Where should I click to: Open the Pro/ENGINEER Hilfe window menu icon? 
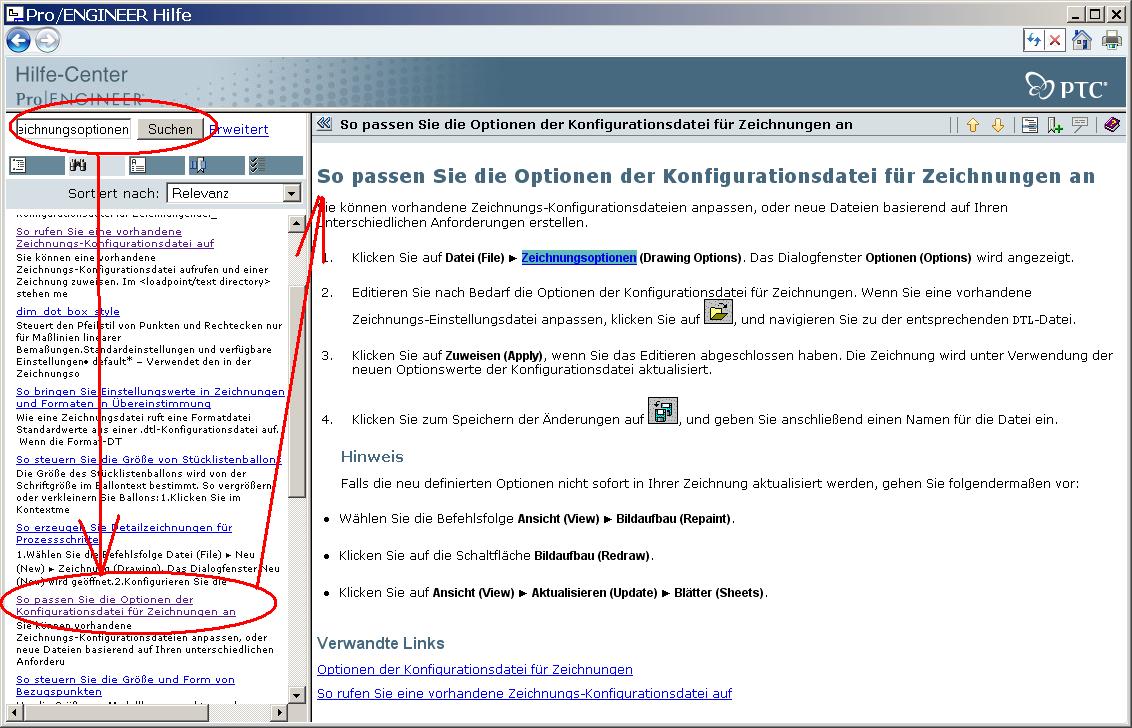[14, 14]
